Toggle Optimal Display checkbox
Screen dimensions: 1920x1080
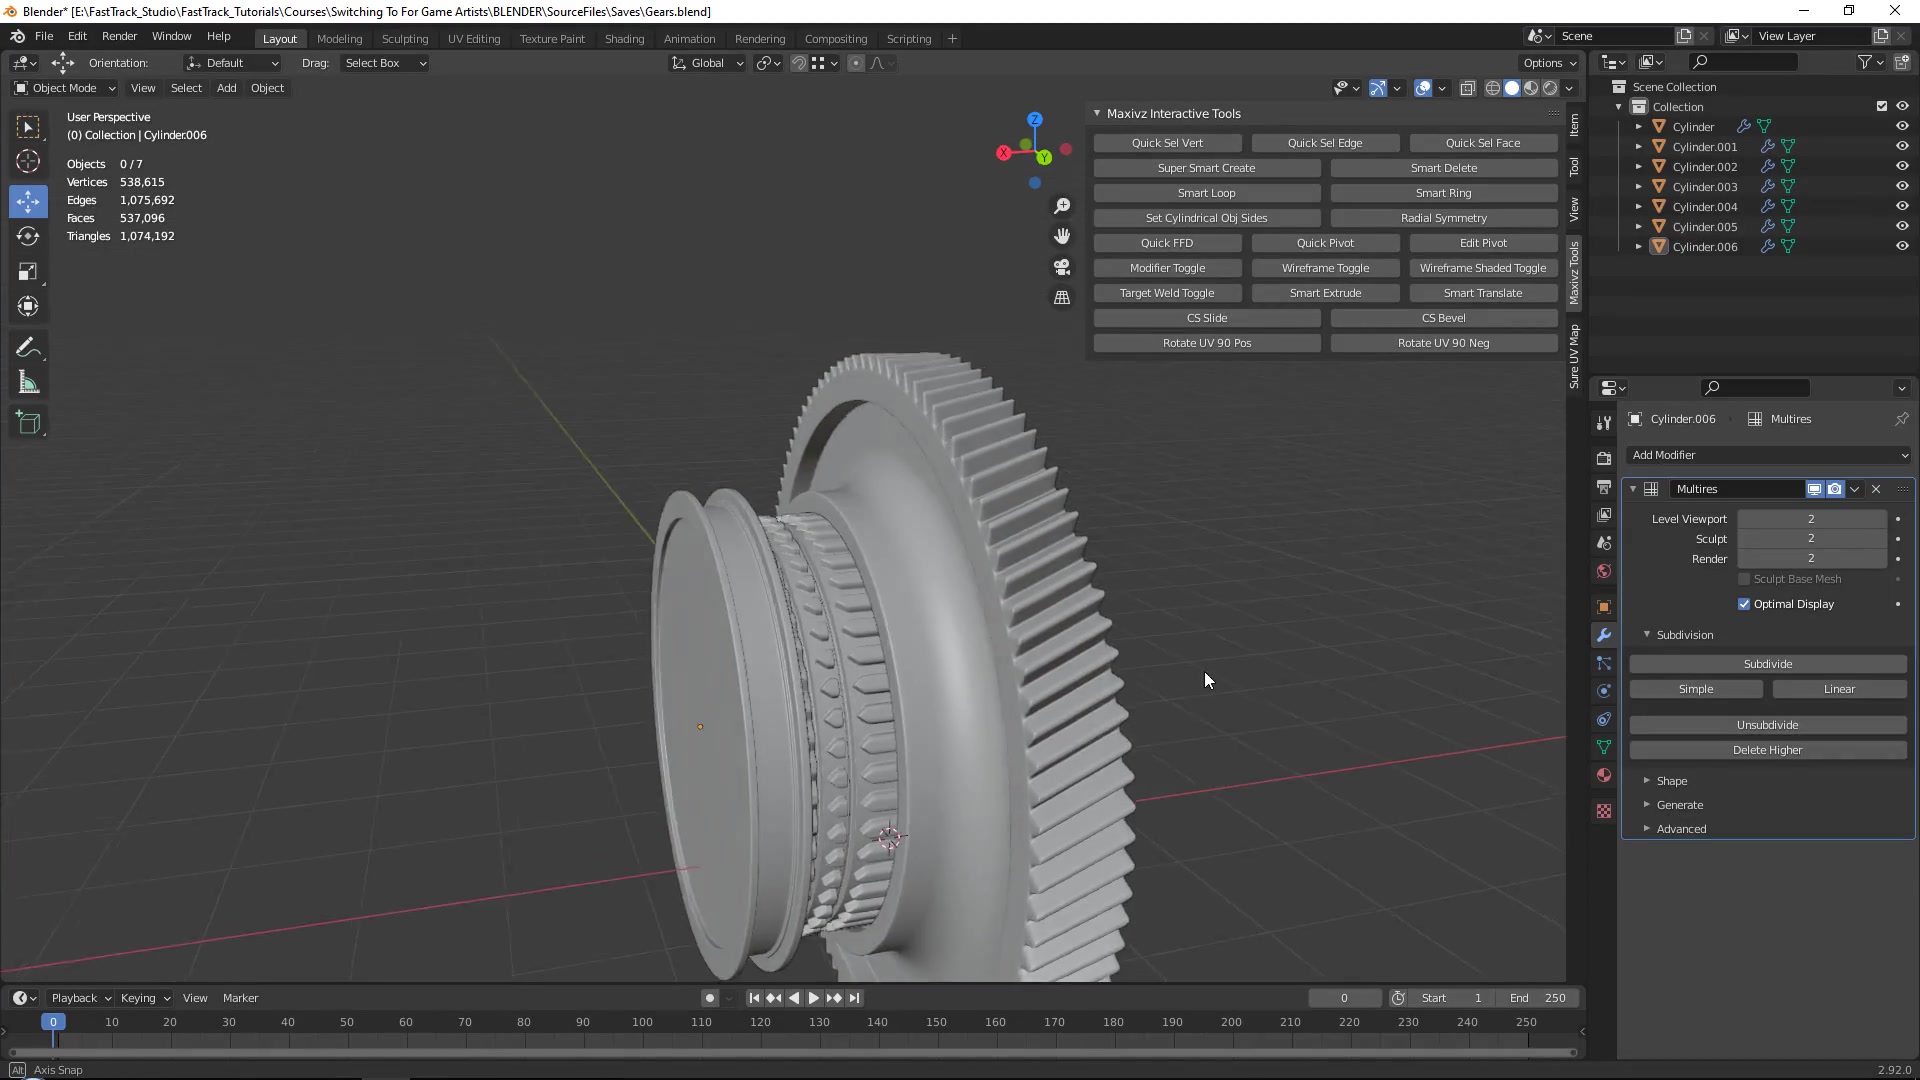[x=1744, y=604]
